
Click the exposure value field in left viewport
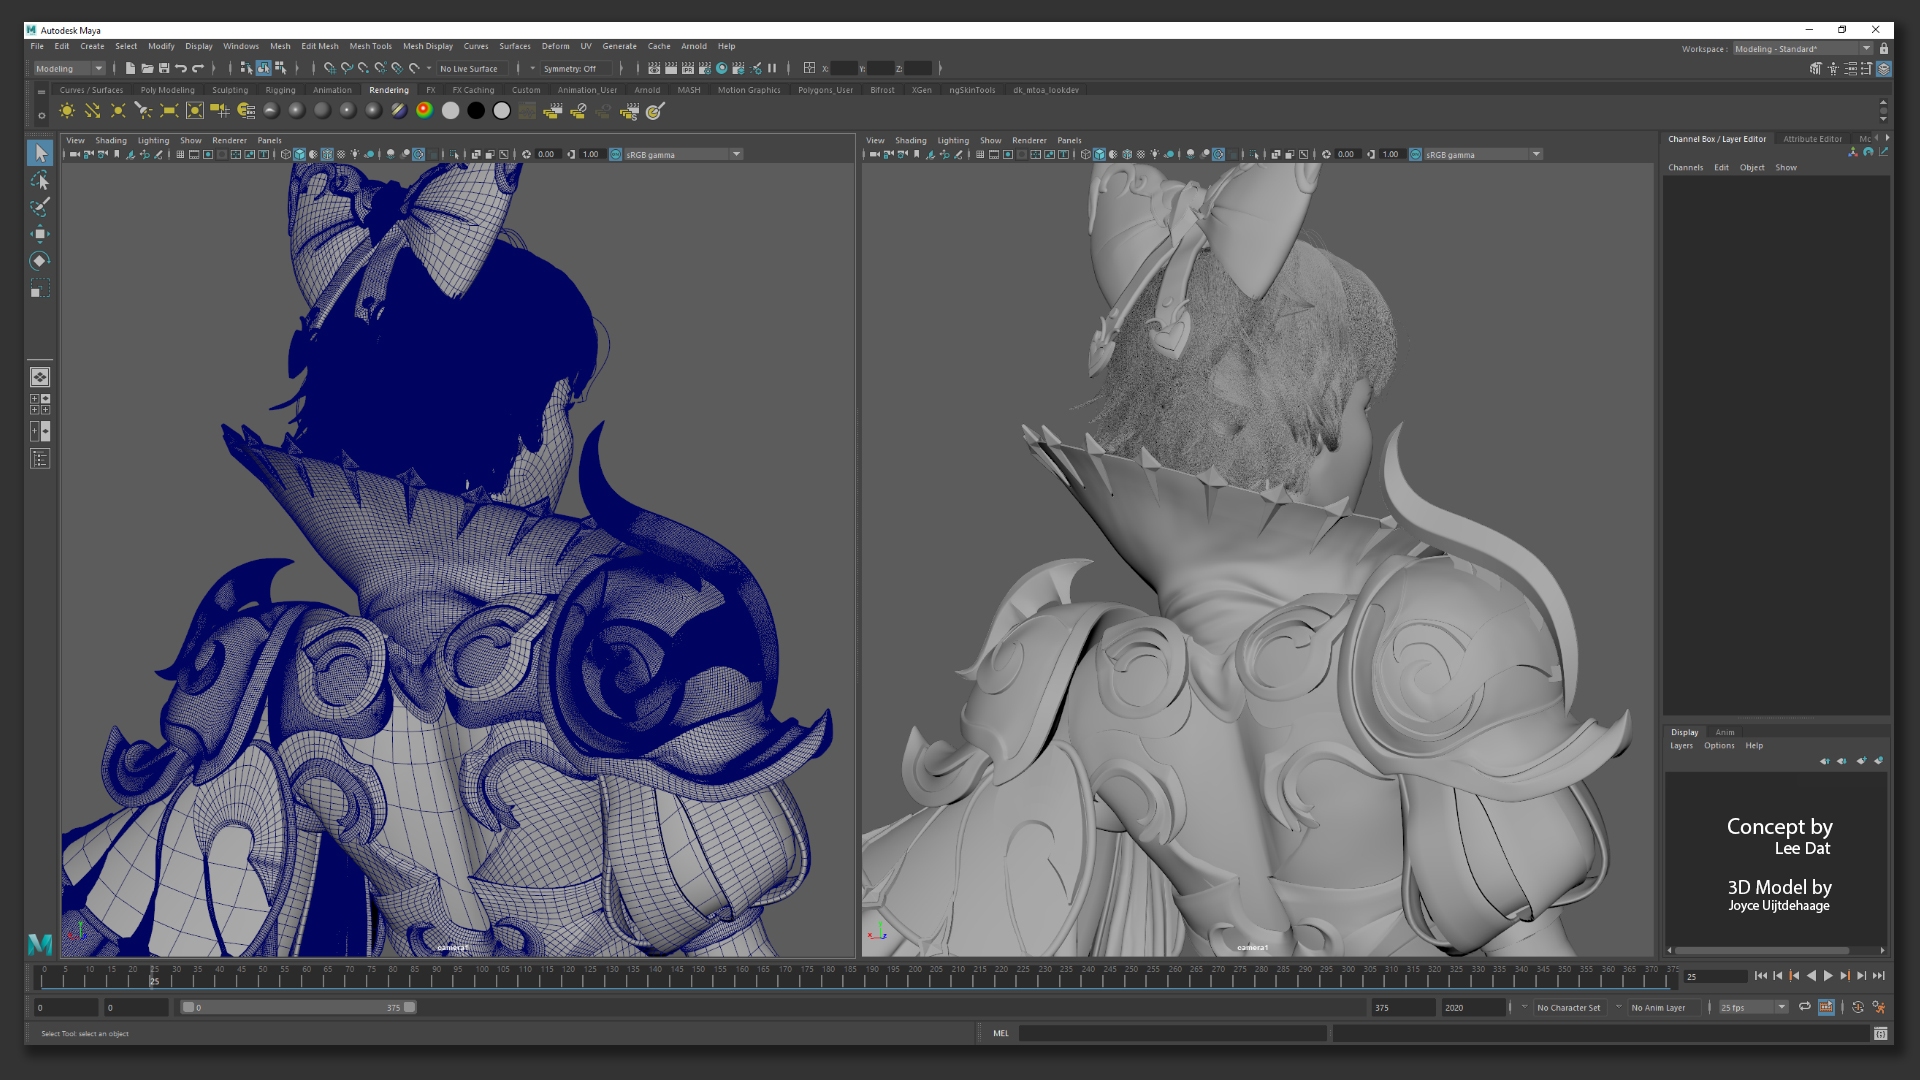(548, 154)
